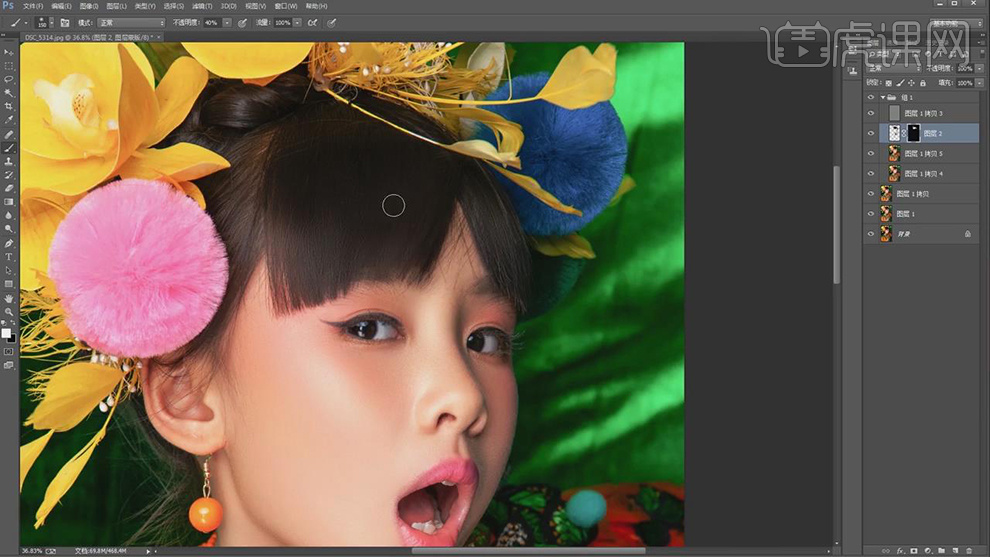
Task: Select the Type tool
Action: pyautogui.click(x=9, y=257)
